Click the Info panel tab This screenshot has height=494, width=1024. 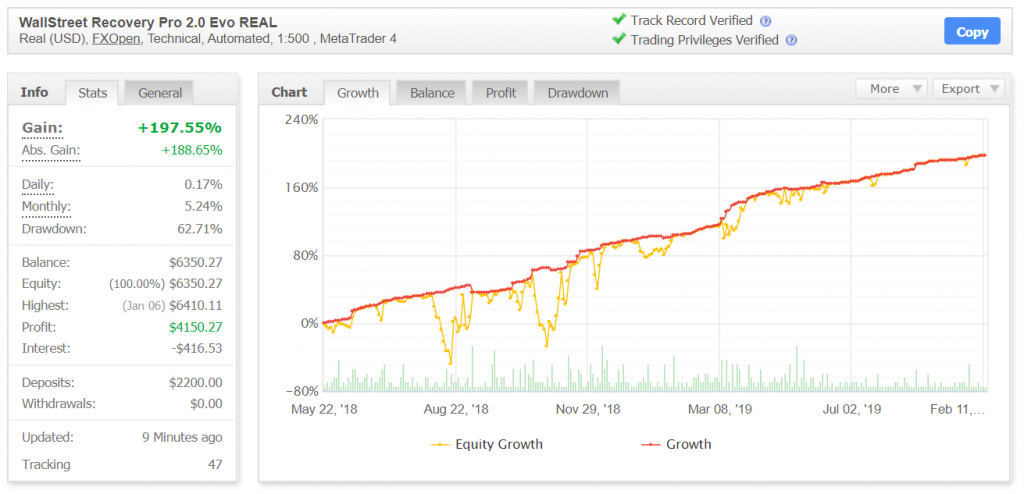pyautogui.click(x=34, y=92)
